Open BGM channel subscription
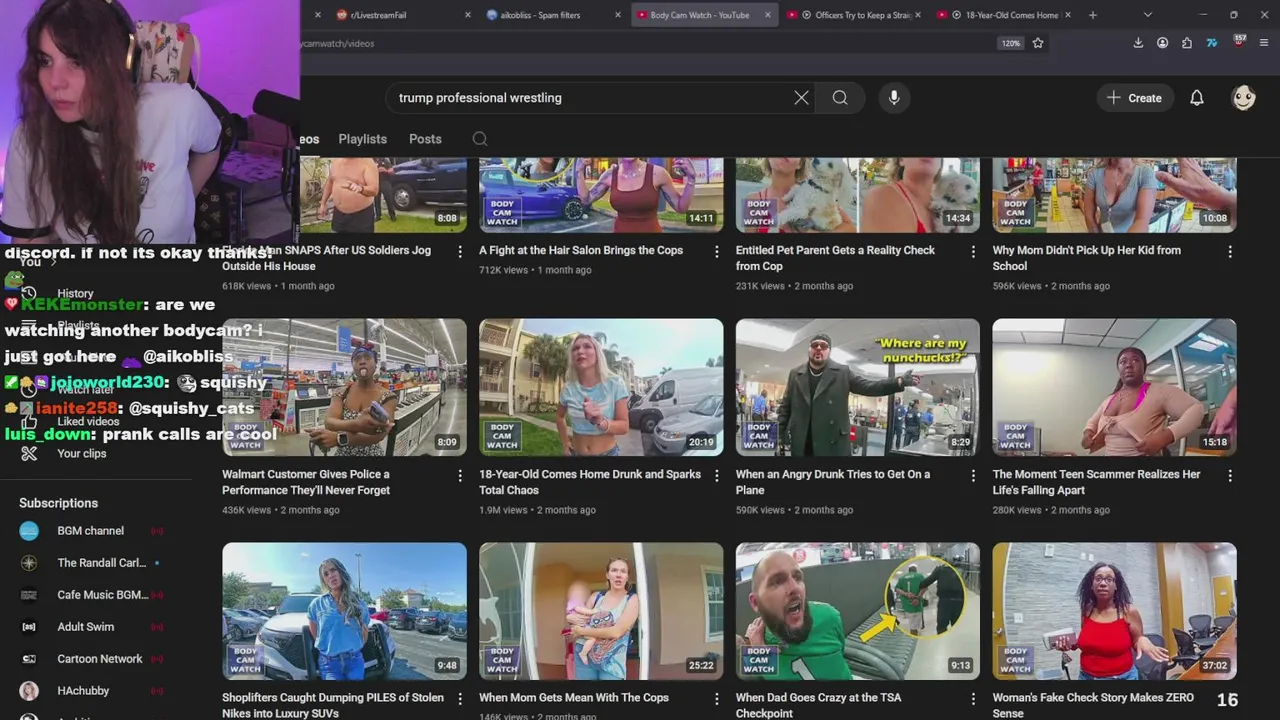This screenshot has height=720, width=1280. (91, 531)
